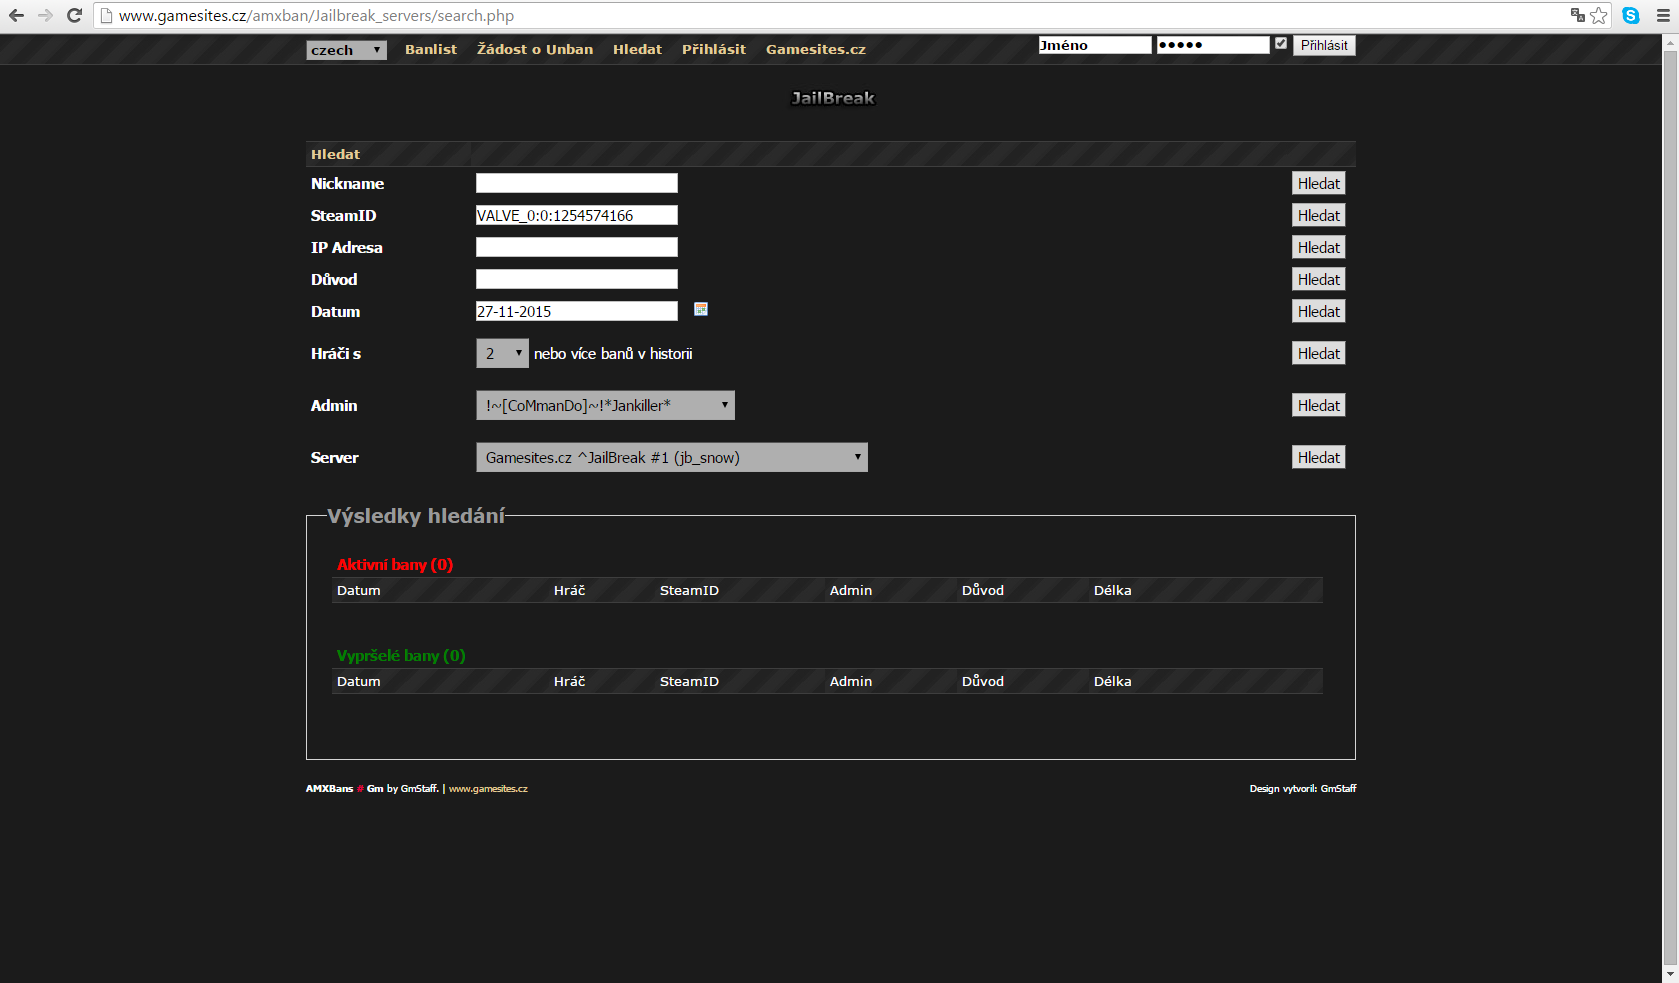Focus the IP Adresa input field
1679x983 pixels.
pos(577,247)
